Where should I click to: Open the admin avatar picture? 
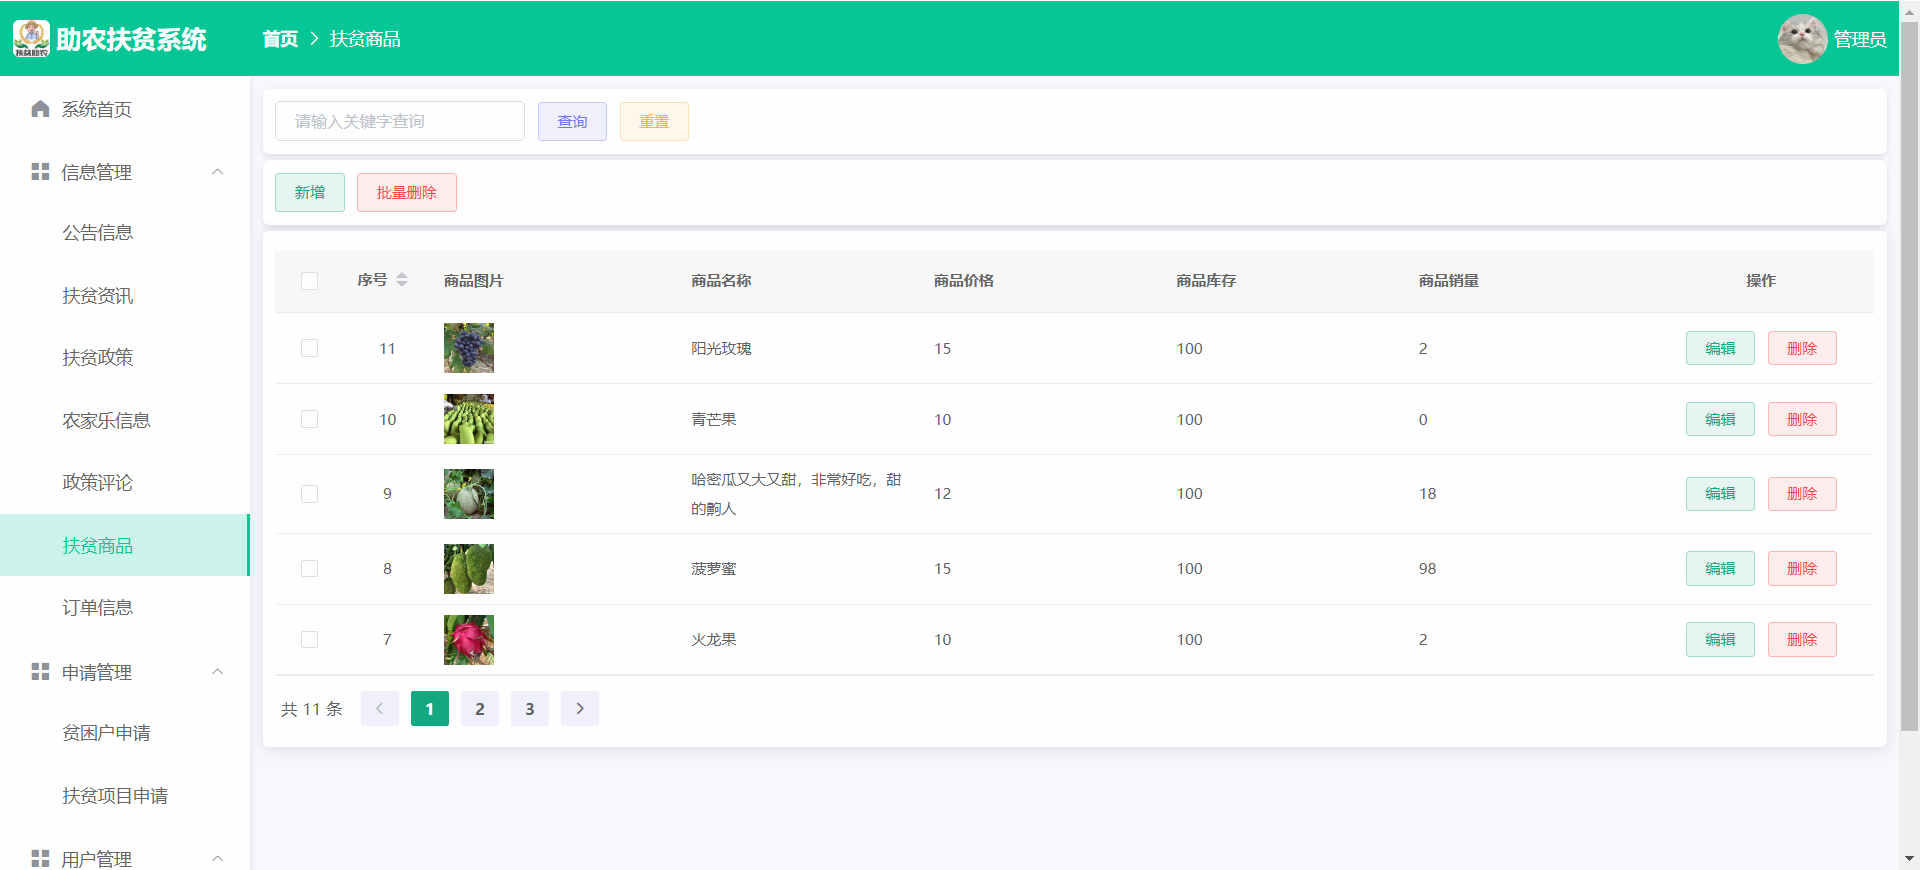1802,39
